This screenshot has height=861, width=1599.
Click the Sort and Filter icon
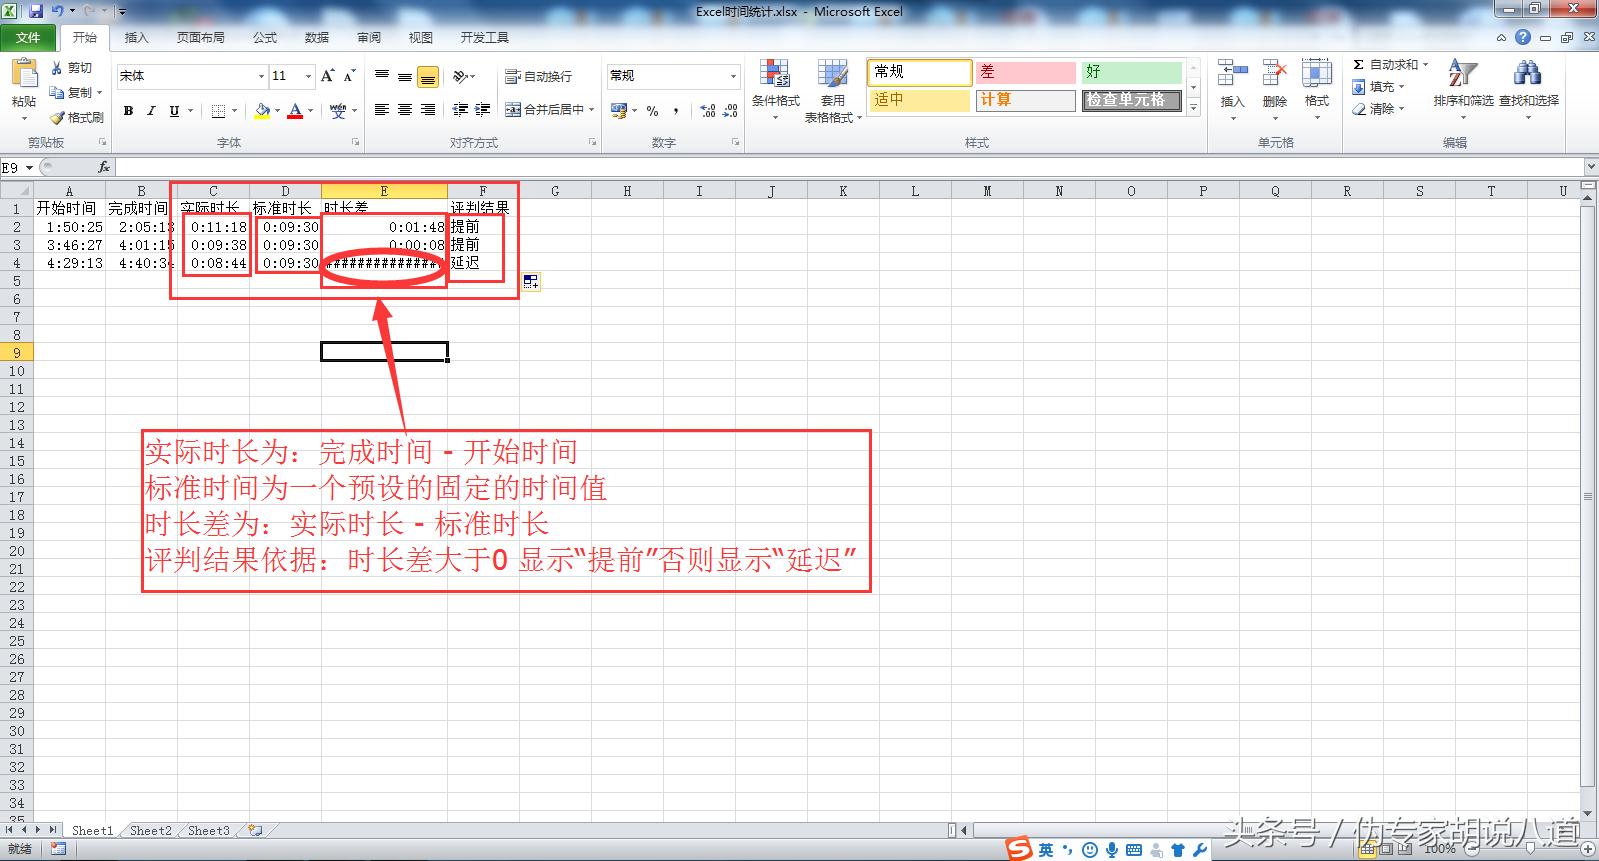tap(1462, 76)
